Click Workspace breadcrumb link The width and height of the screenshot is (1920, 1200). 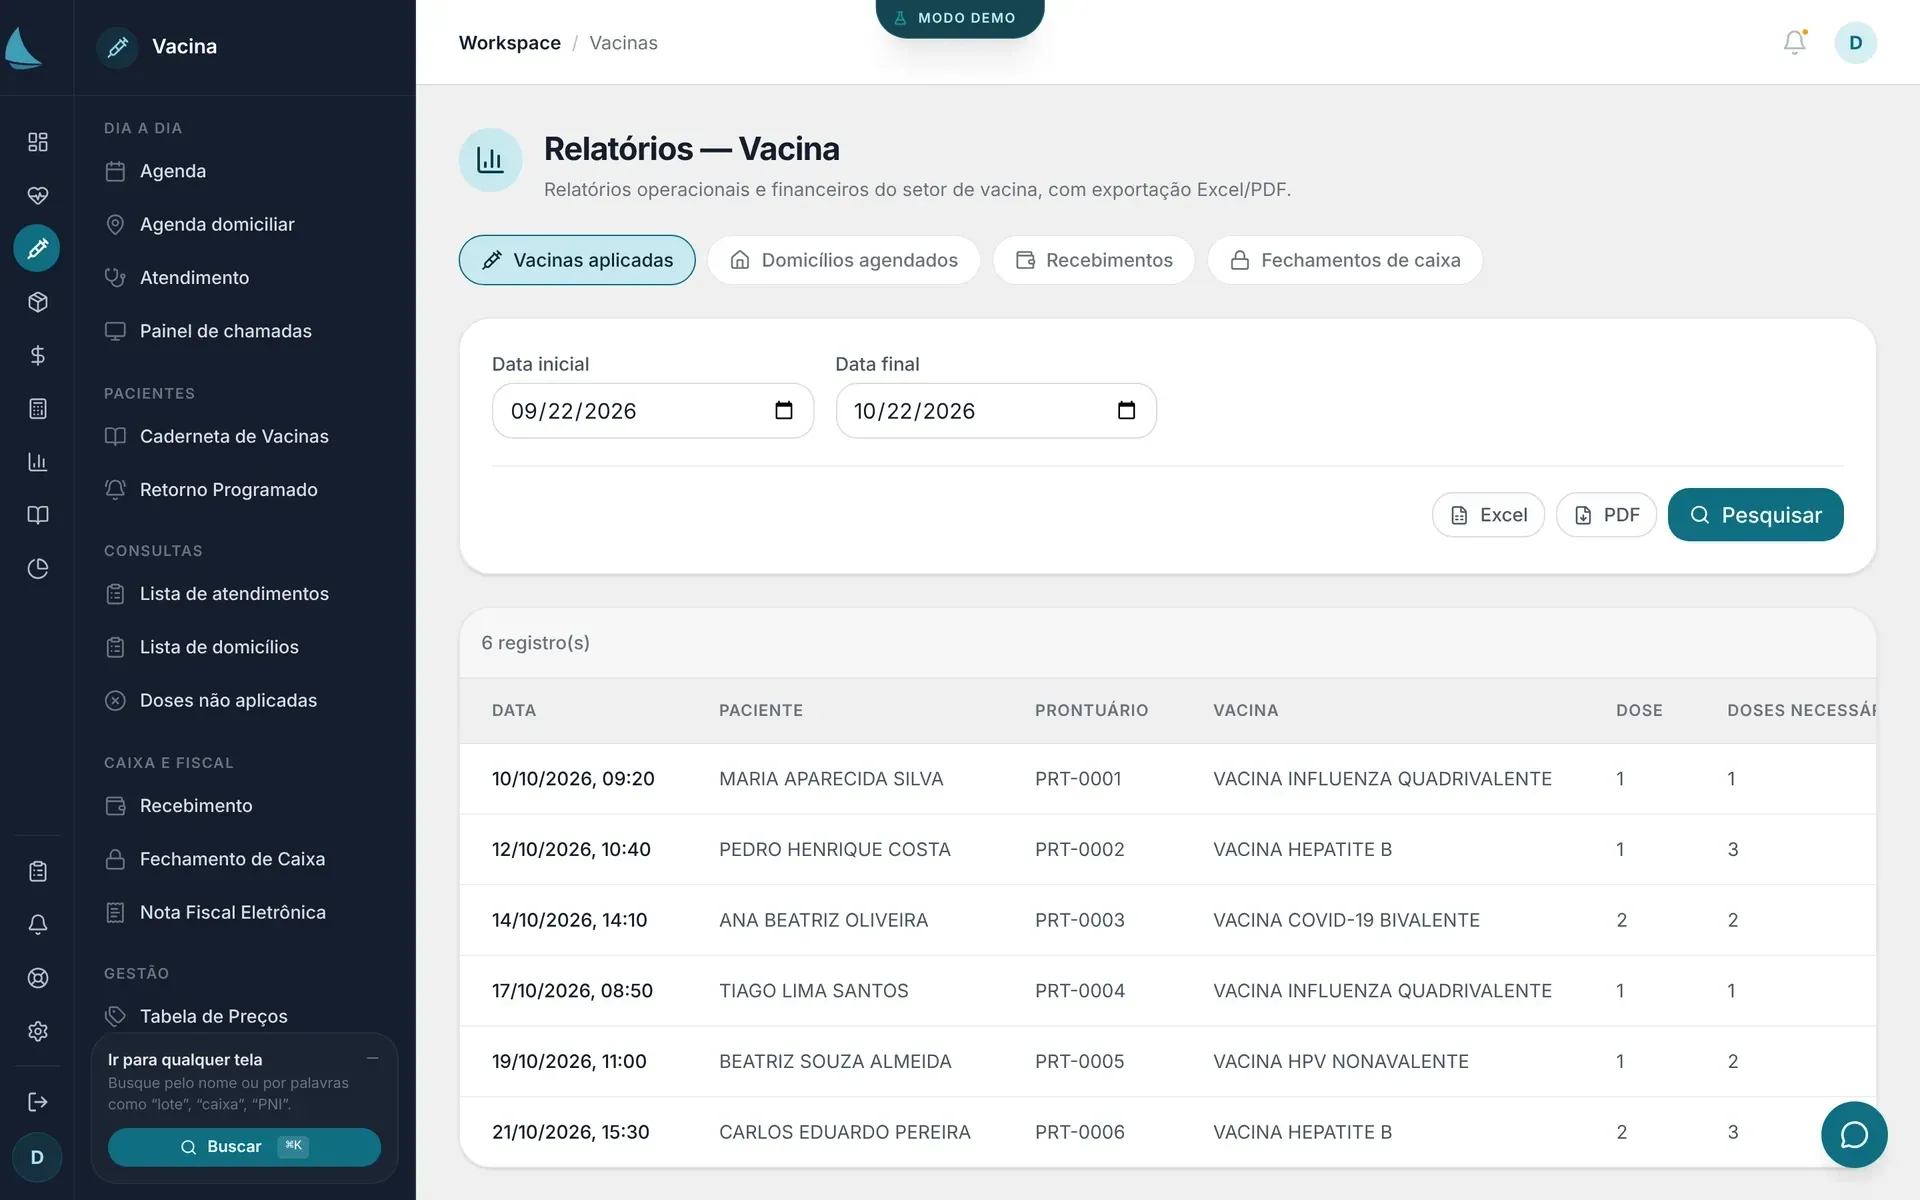point(509,43)
